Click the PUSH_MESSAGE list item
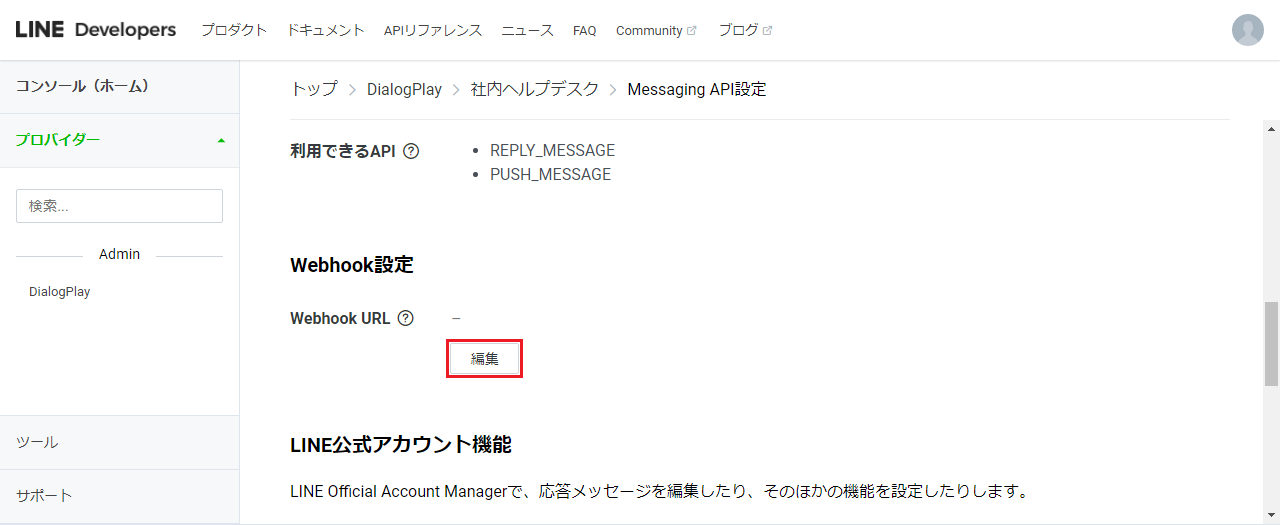 coord(550,175)
